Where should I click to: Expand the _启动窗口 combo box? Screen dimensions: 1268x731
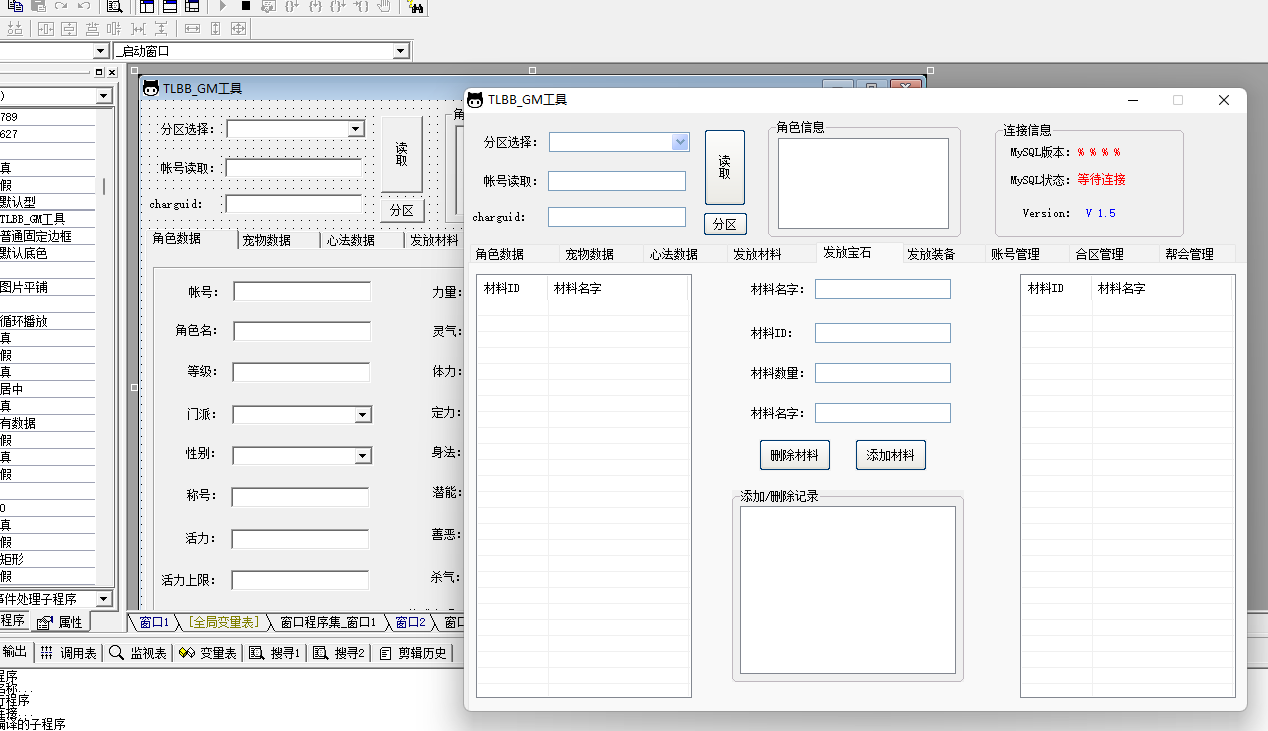pyautogui.click(x=400, y=51)
